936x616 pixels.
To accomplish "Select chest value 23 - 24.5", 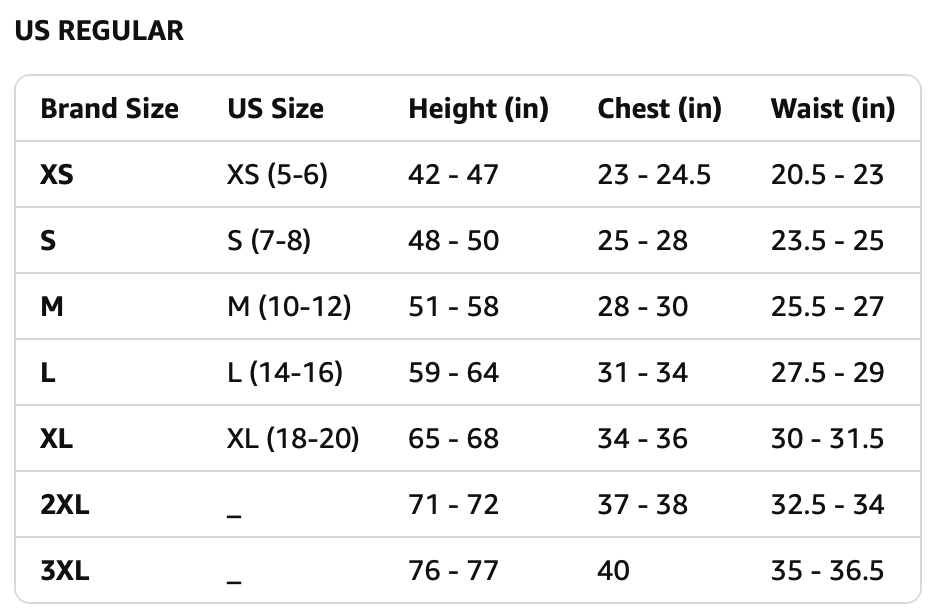I will [654, 175].
